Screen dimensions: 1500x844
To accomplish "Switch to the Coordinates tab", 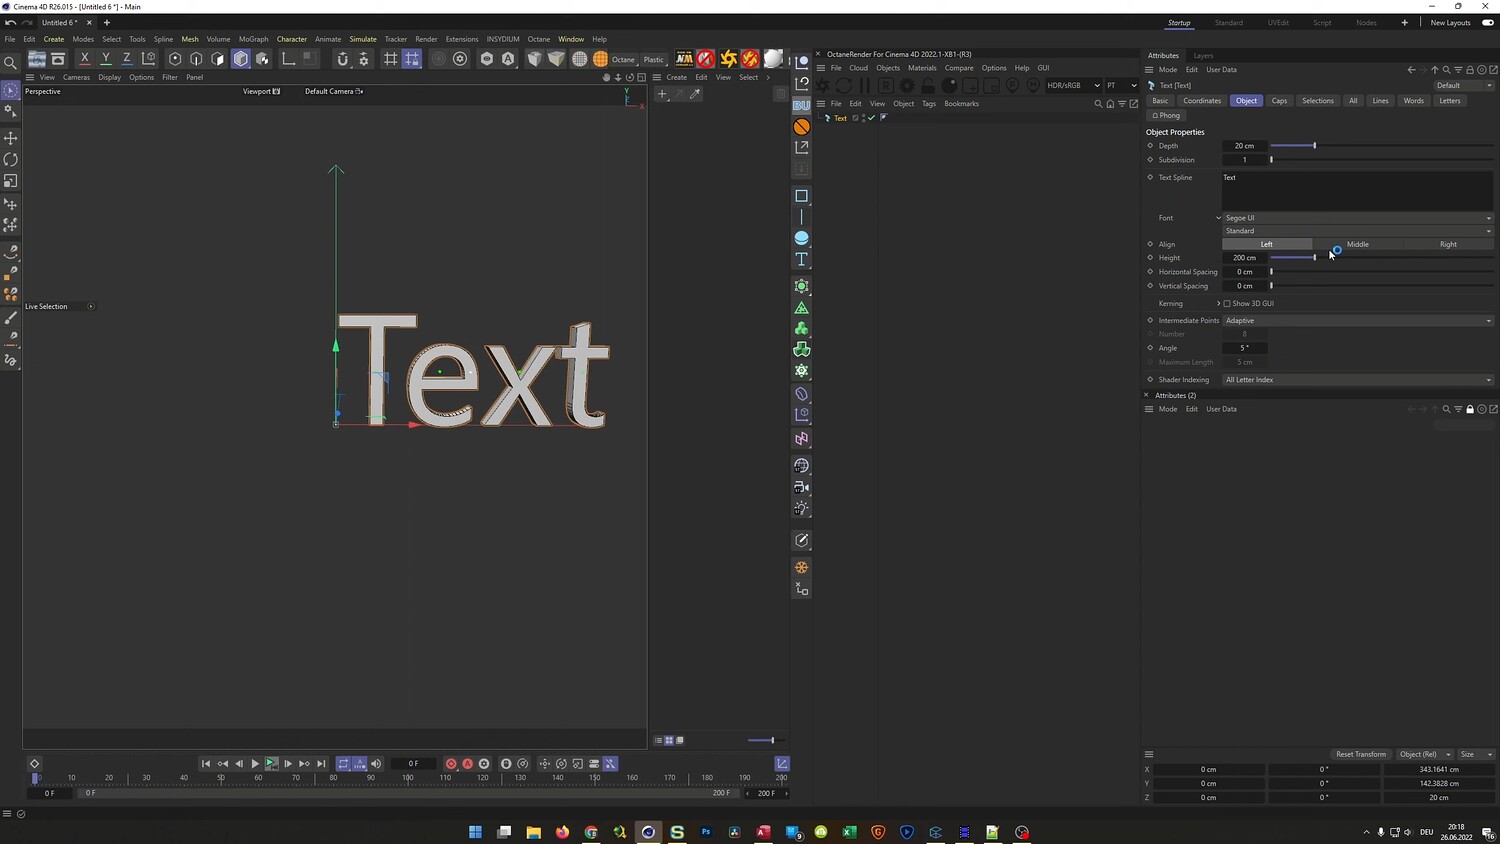I will [1202, 101].
